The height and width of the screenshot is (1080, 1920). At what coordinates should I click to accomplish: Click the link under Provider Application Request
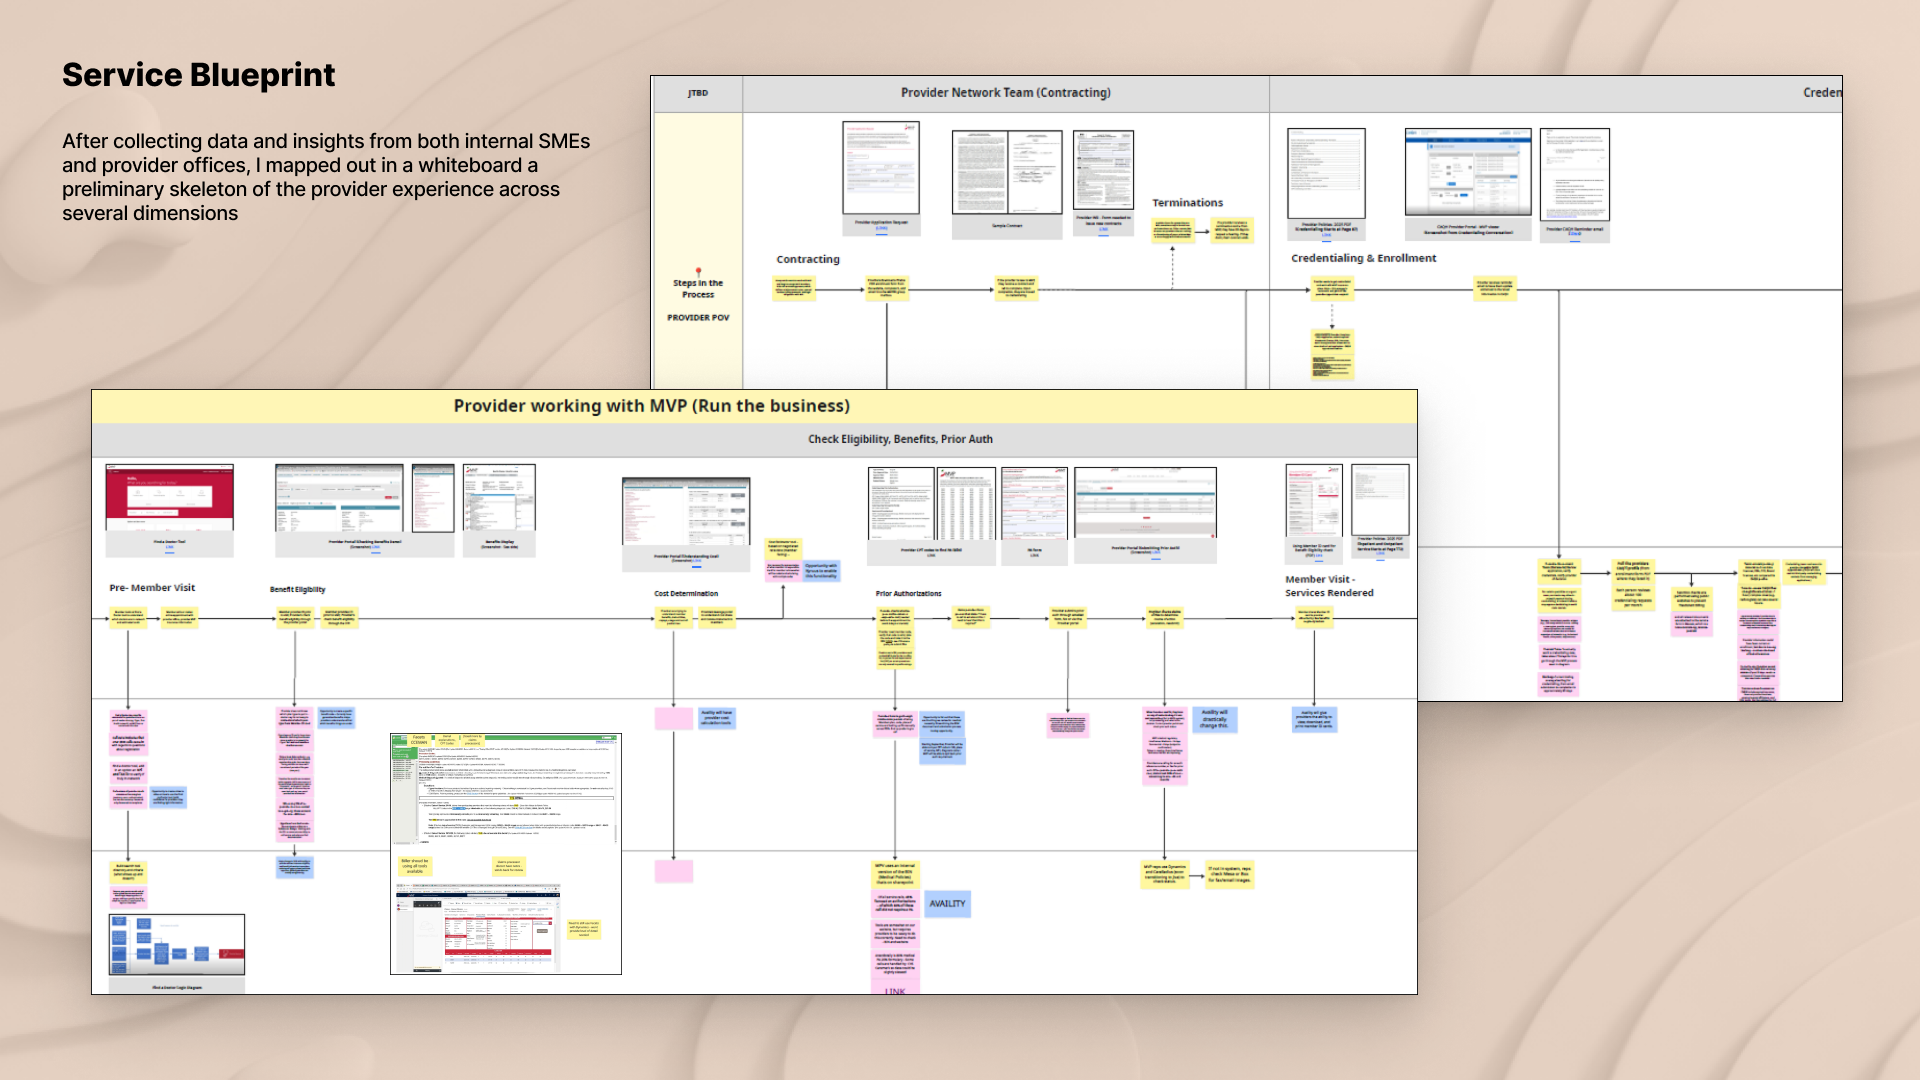click(881, 229)
